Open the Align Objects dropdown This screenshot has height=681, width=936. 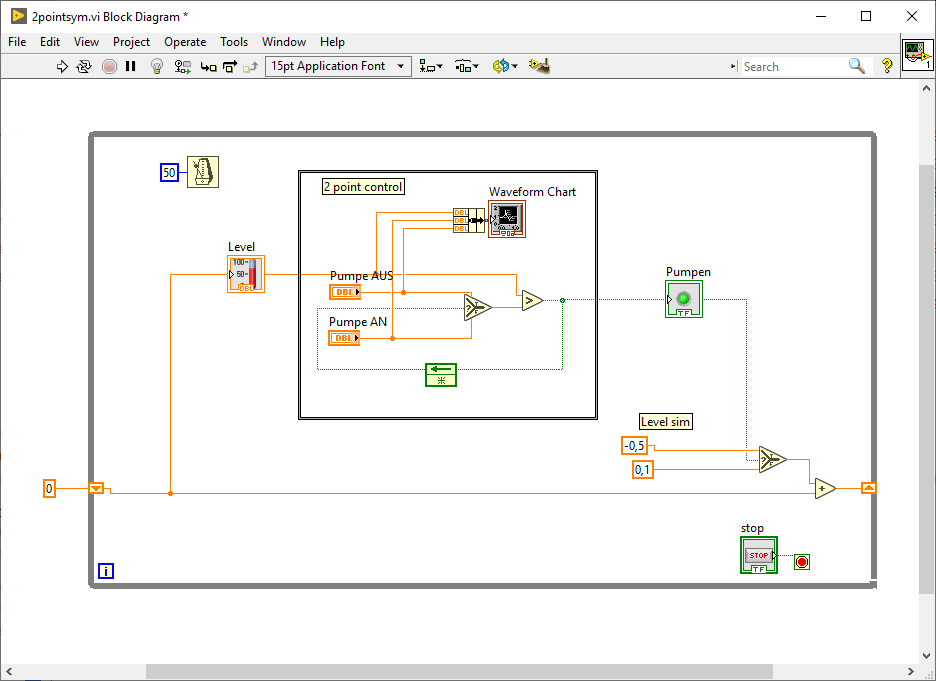point(430,66)
